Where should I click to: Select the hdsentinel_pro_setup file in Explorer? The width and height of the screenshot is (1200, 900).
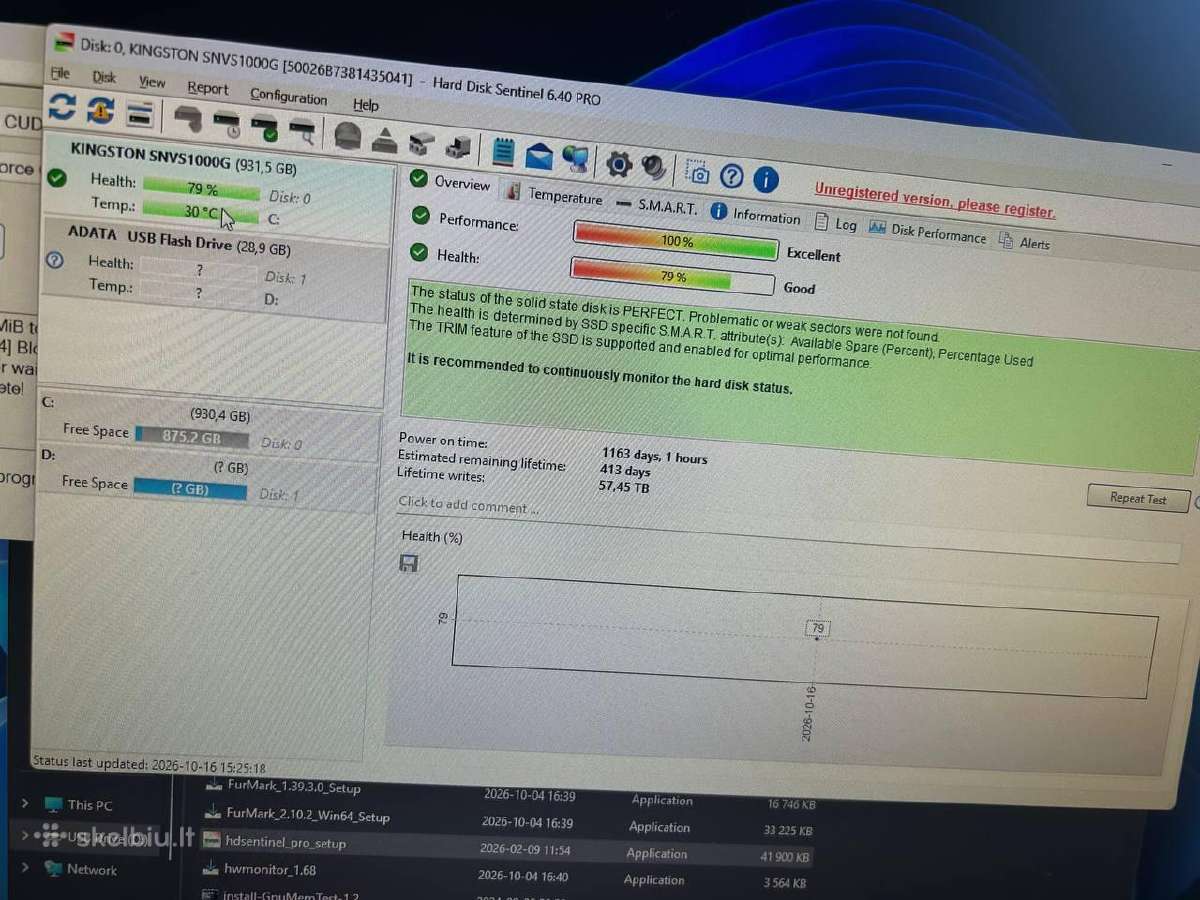point(285,842)
